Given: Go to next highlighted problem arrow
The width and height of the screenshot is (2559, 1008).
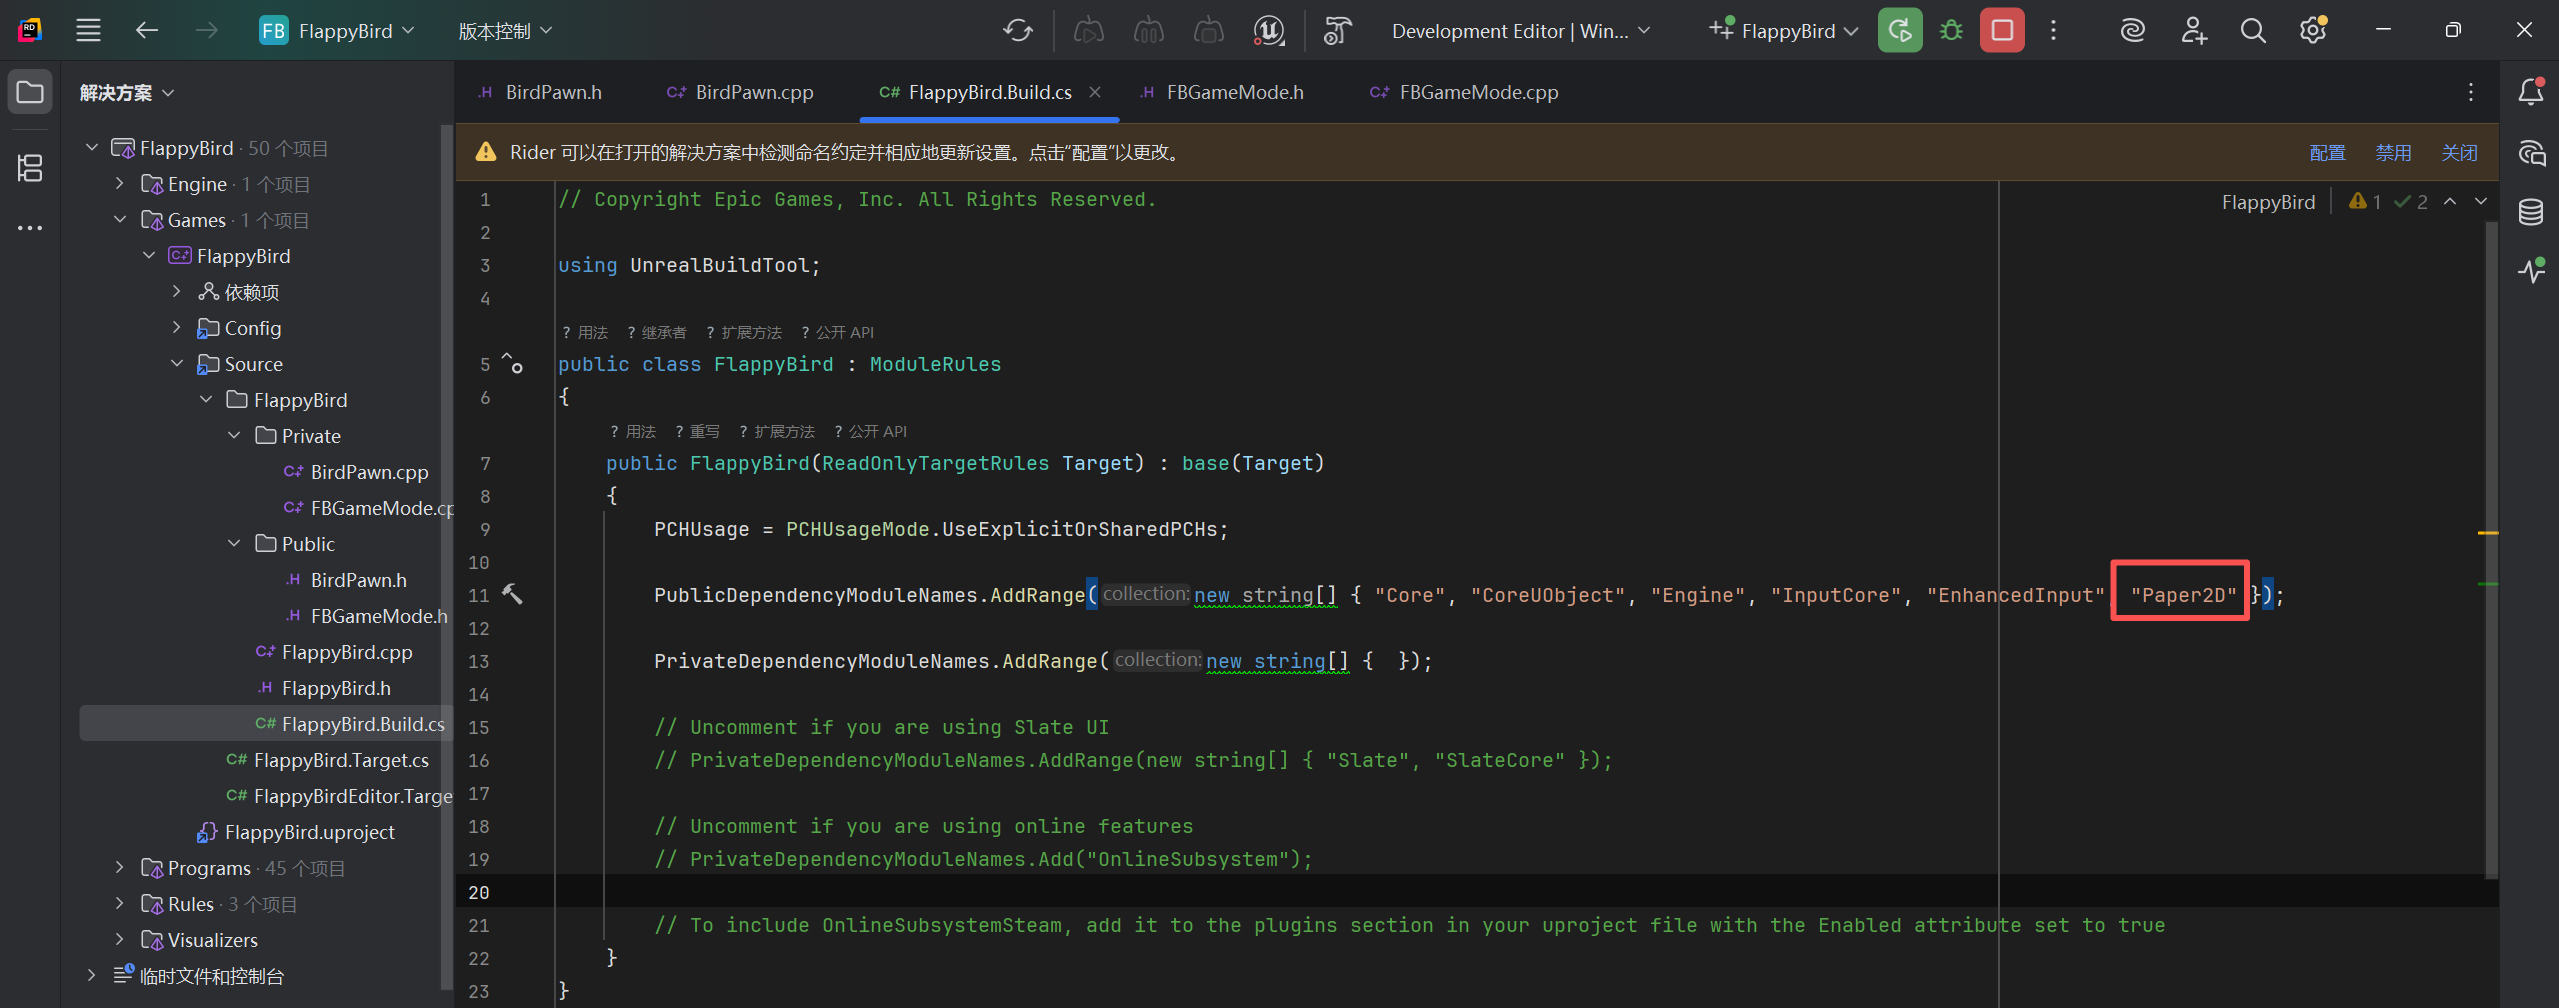Looking at the screenshot, I should (2481, 201).
